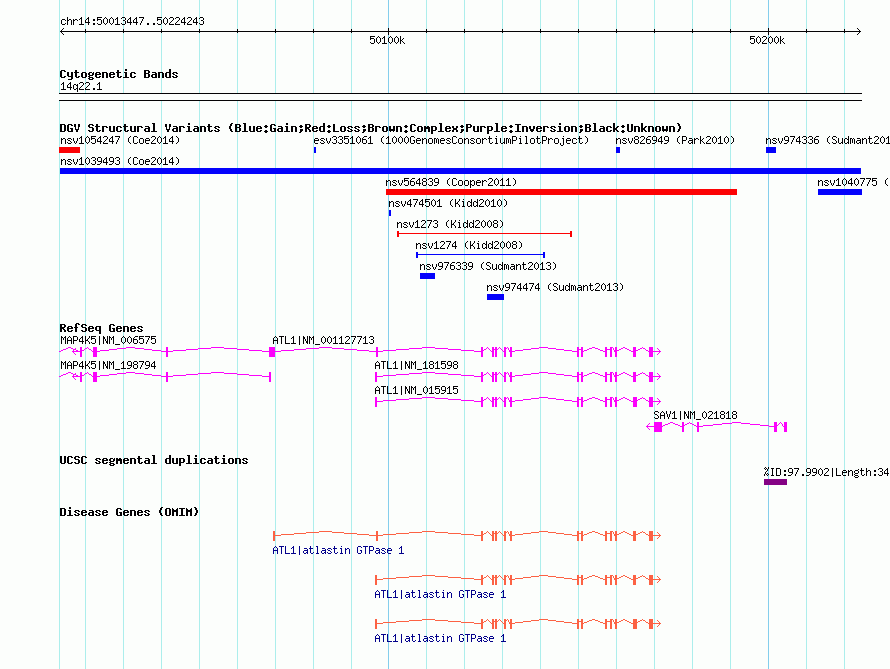Image resolution: width=890 pixels, height=669 pixels.
Task: Click the SAV1|NM_021818 gene label
Action: pyautogui.click(x=695, y=415)
